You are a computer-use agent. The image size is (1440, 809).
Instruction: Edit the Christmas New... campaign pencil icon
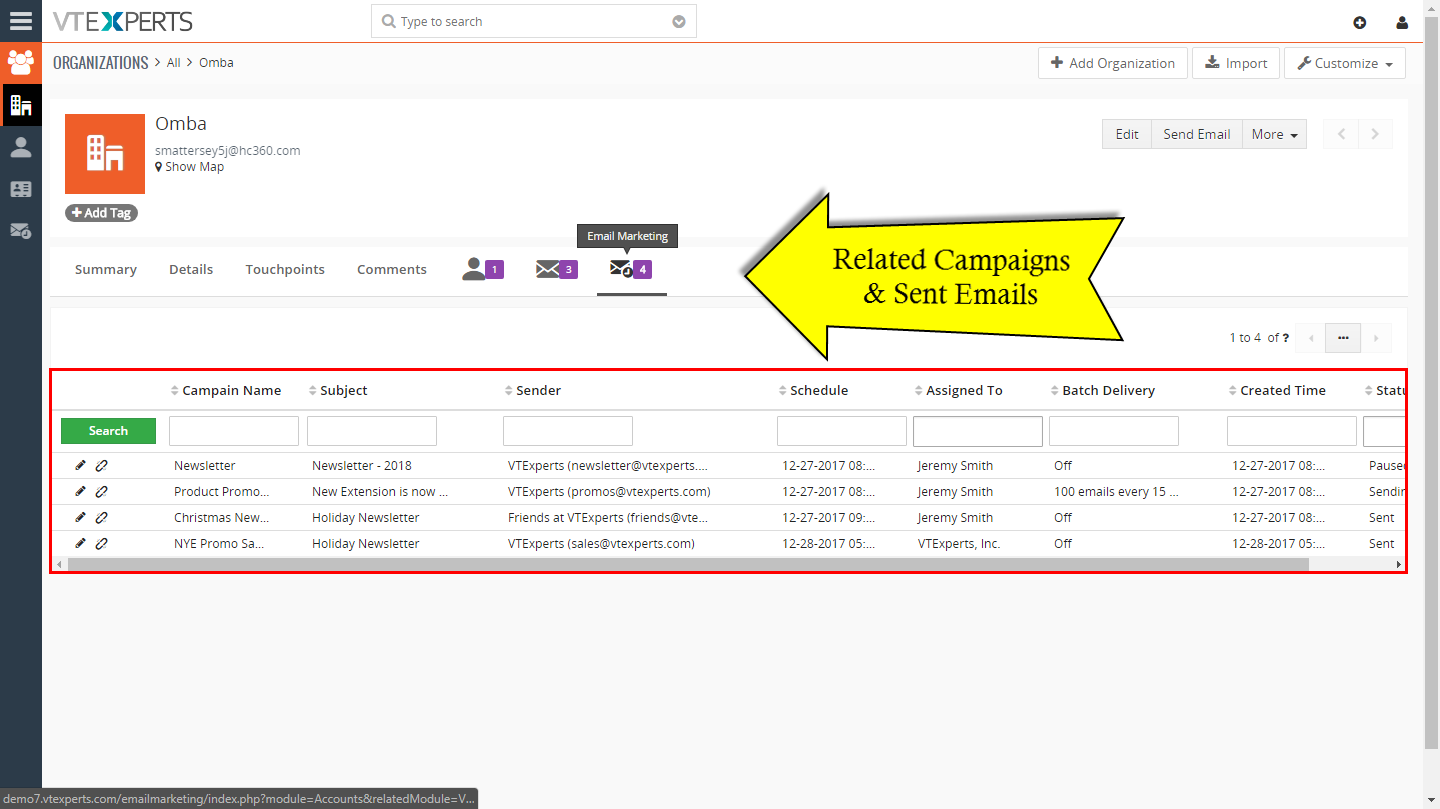[x=80, y=517]
